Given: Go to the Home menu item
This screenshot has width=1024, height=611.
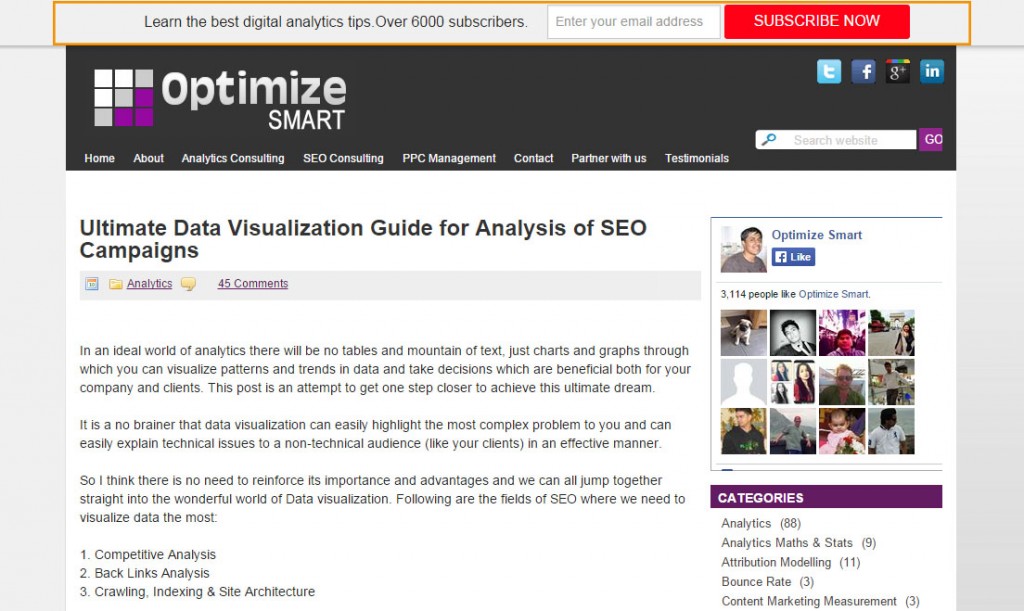Looking at the screenshot, I should [x=99, y=158].
